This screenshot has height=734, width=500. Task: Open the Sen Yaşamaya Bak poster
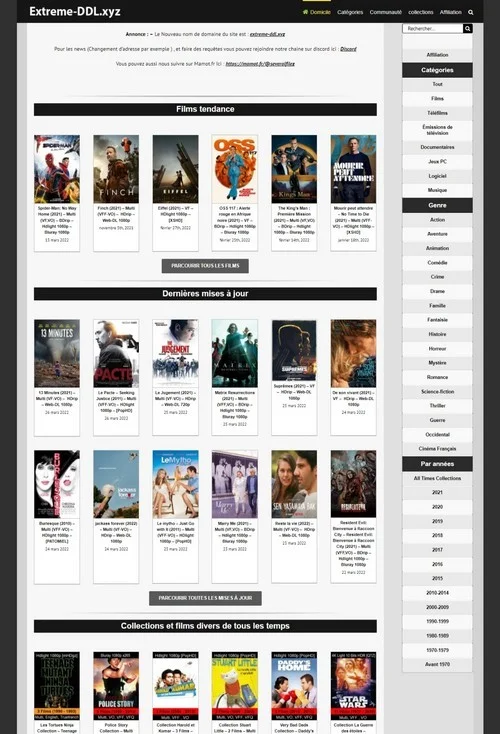point(294,484)
